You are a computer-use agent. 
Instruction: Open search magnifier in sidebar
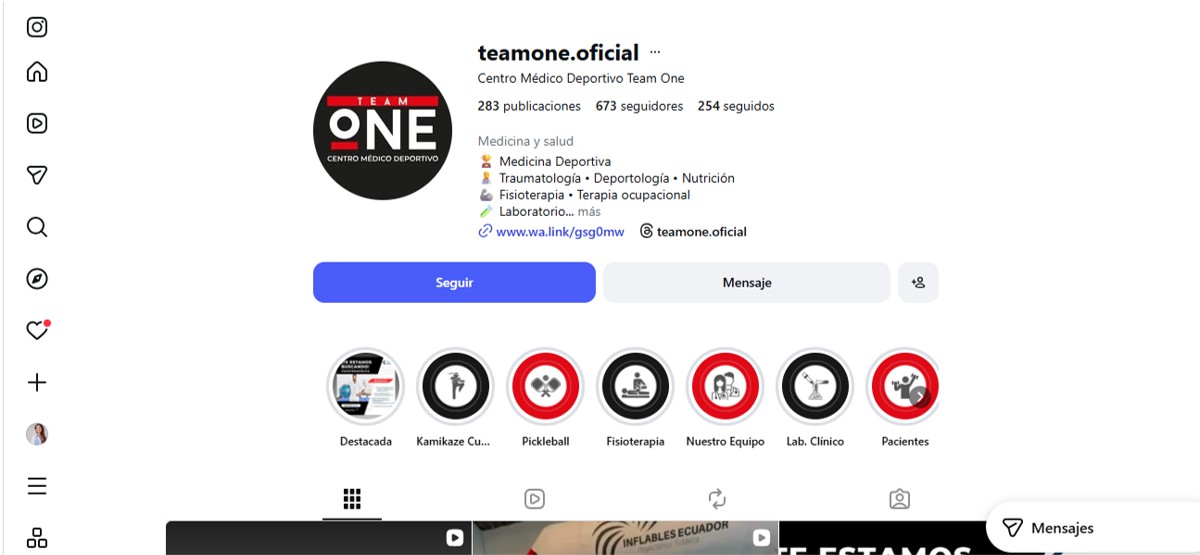point(37,227)
